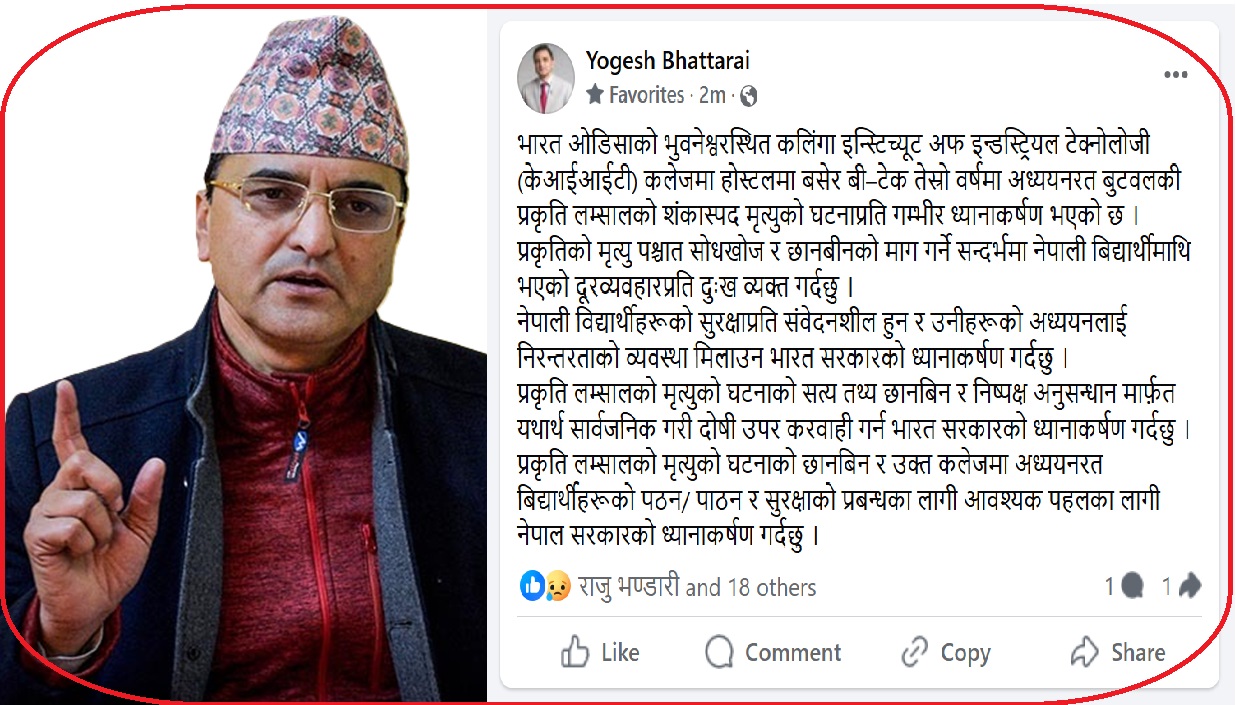Open the three-dot post options menu
The image size is (1236, 705).
1174,75
